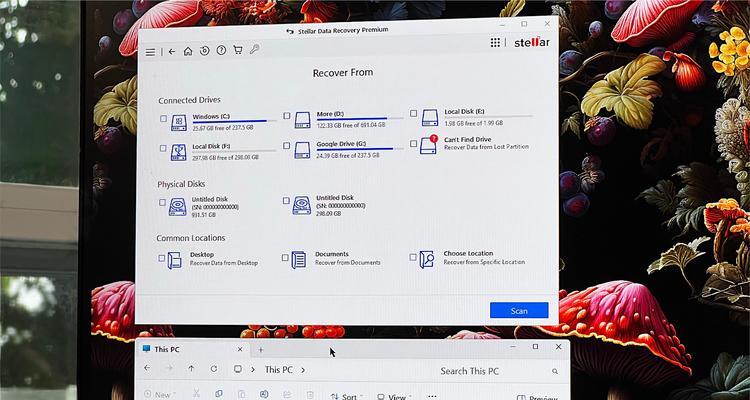Click the Windows (C:) usage bar
This screenshot has width=750, height=400.
click(x=234, y=121)
